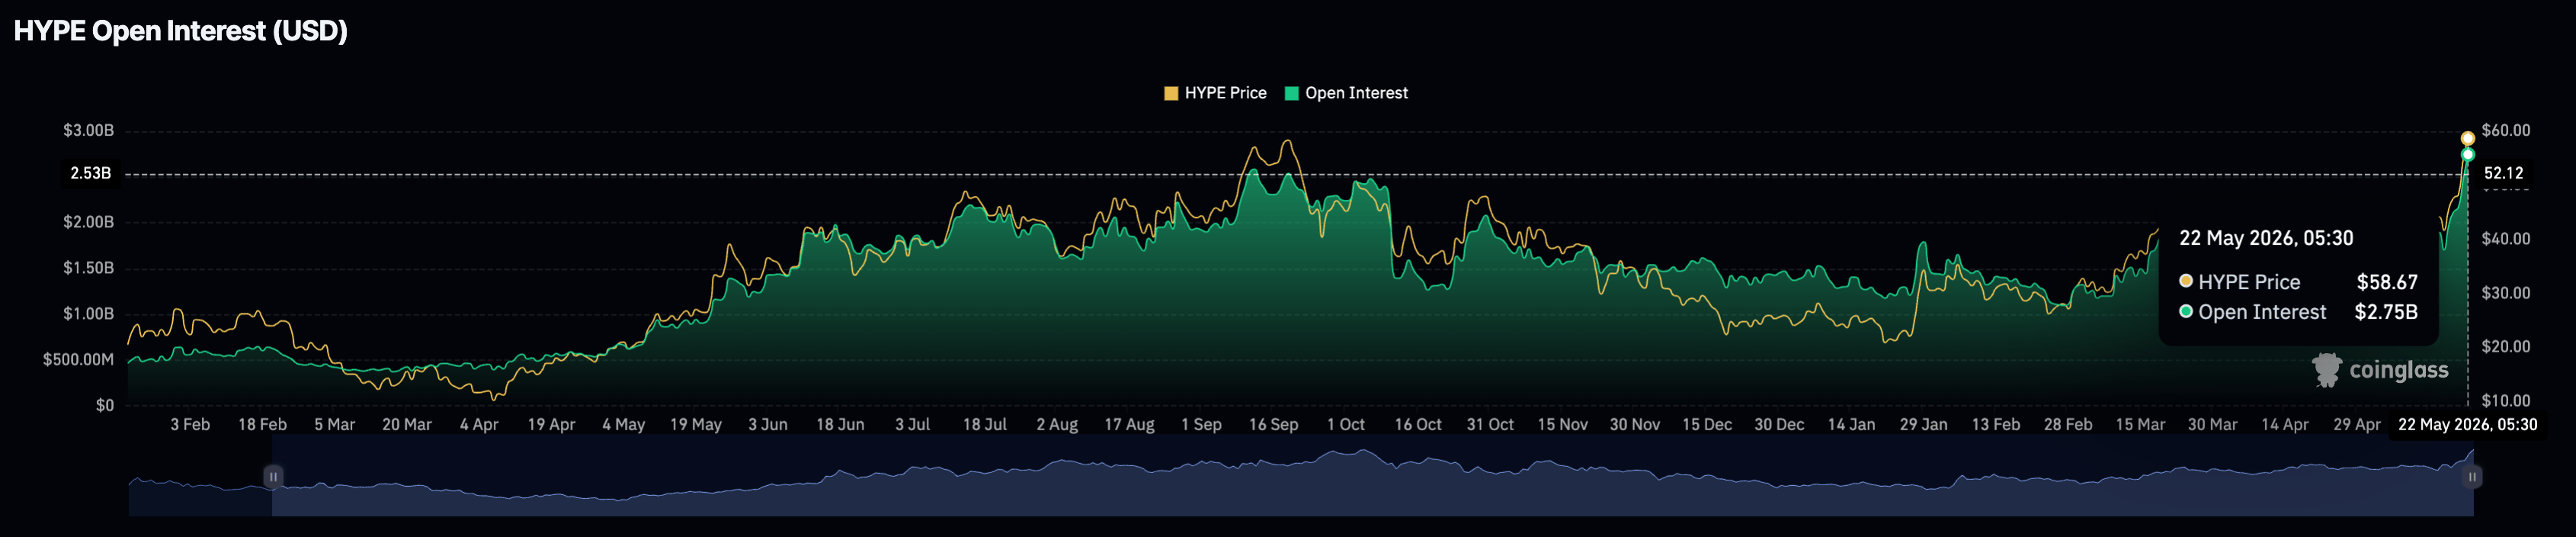The width and height of the screenshot is (2576, 537).
Task: Click the 4 Apr date label
Action: coord(479,425)
